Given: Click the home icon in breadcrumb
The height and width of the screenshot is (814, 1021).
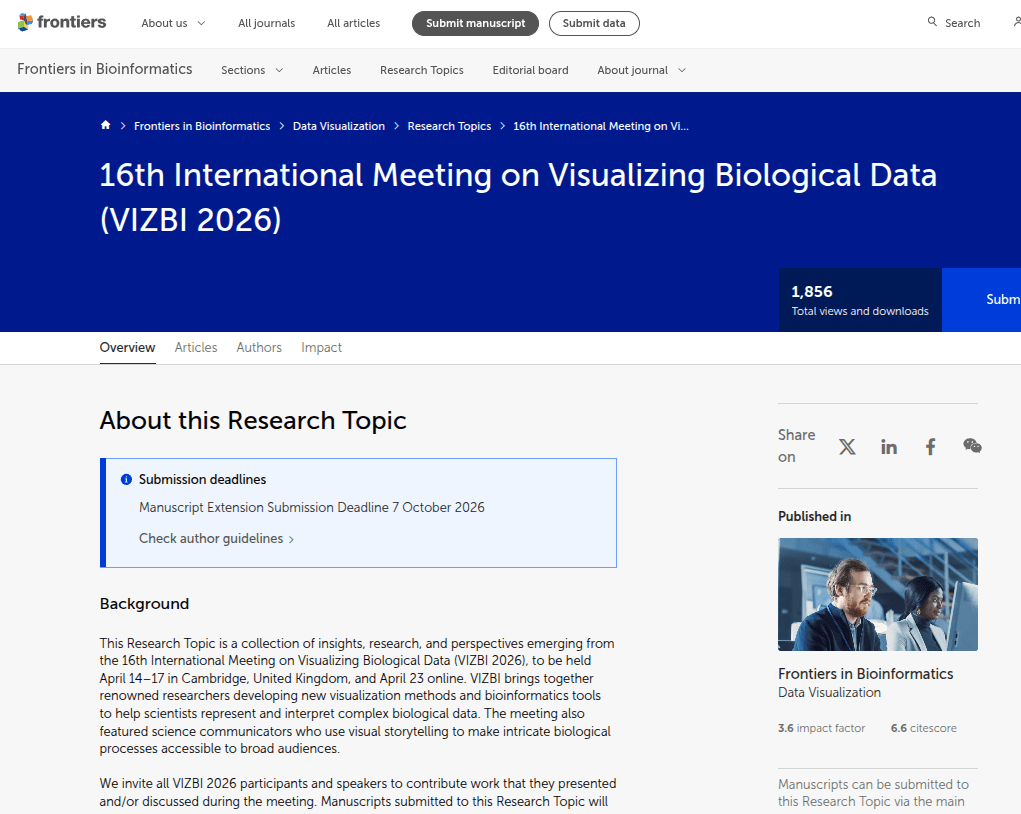Looking at the screenshot, I should pos(105,125).
